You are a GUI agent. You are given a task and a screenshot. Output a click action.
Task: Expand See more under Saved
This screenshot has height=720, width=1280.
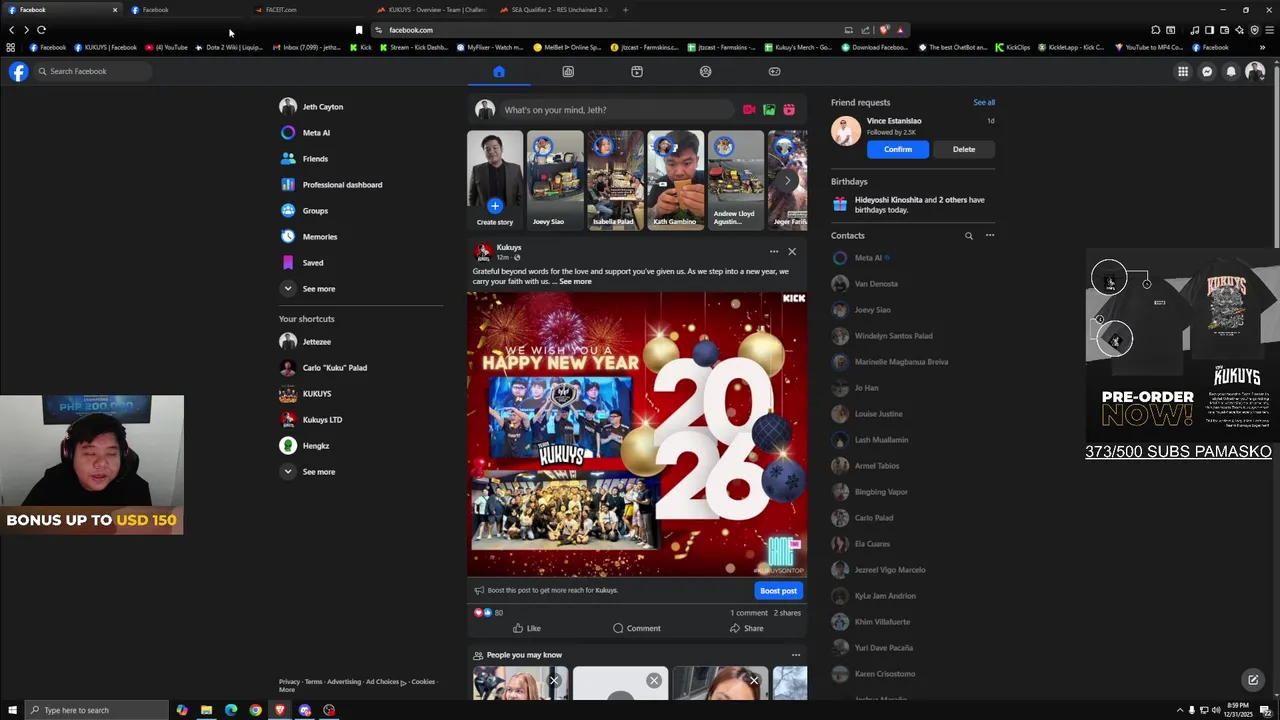tap(360, 289)
